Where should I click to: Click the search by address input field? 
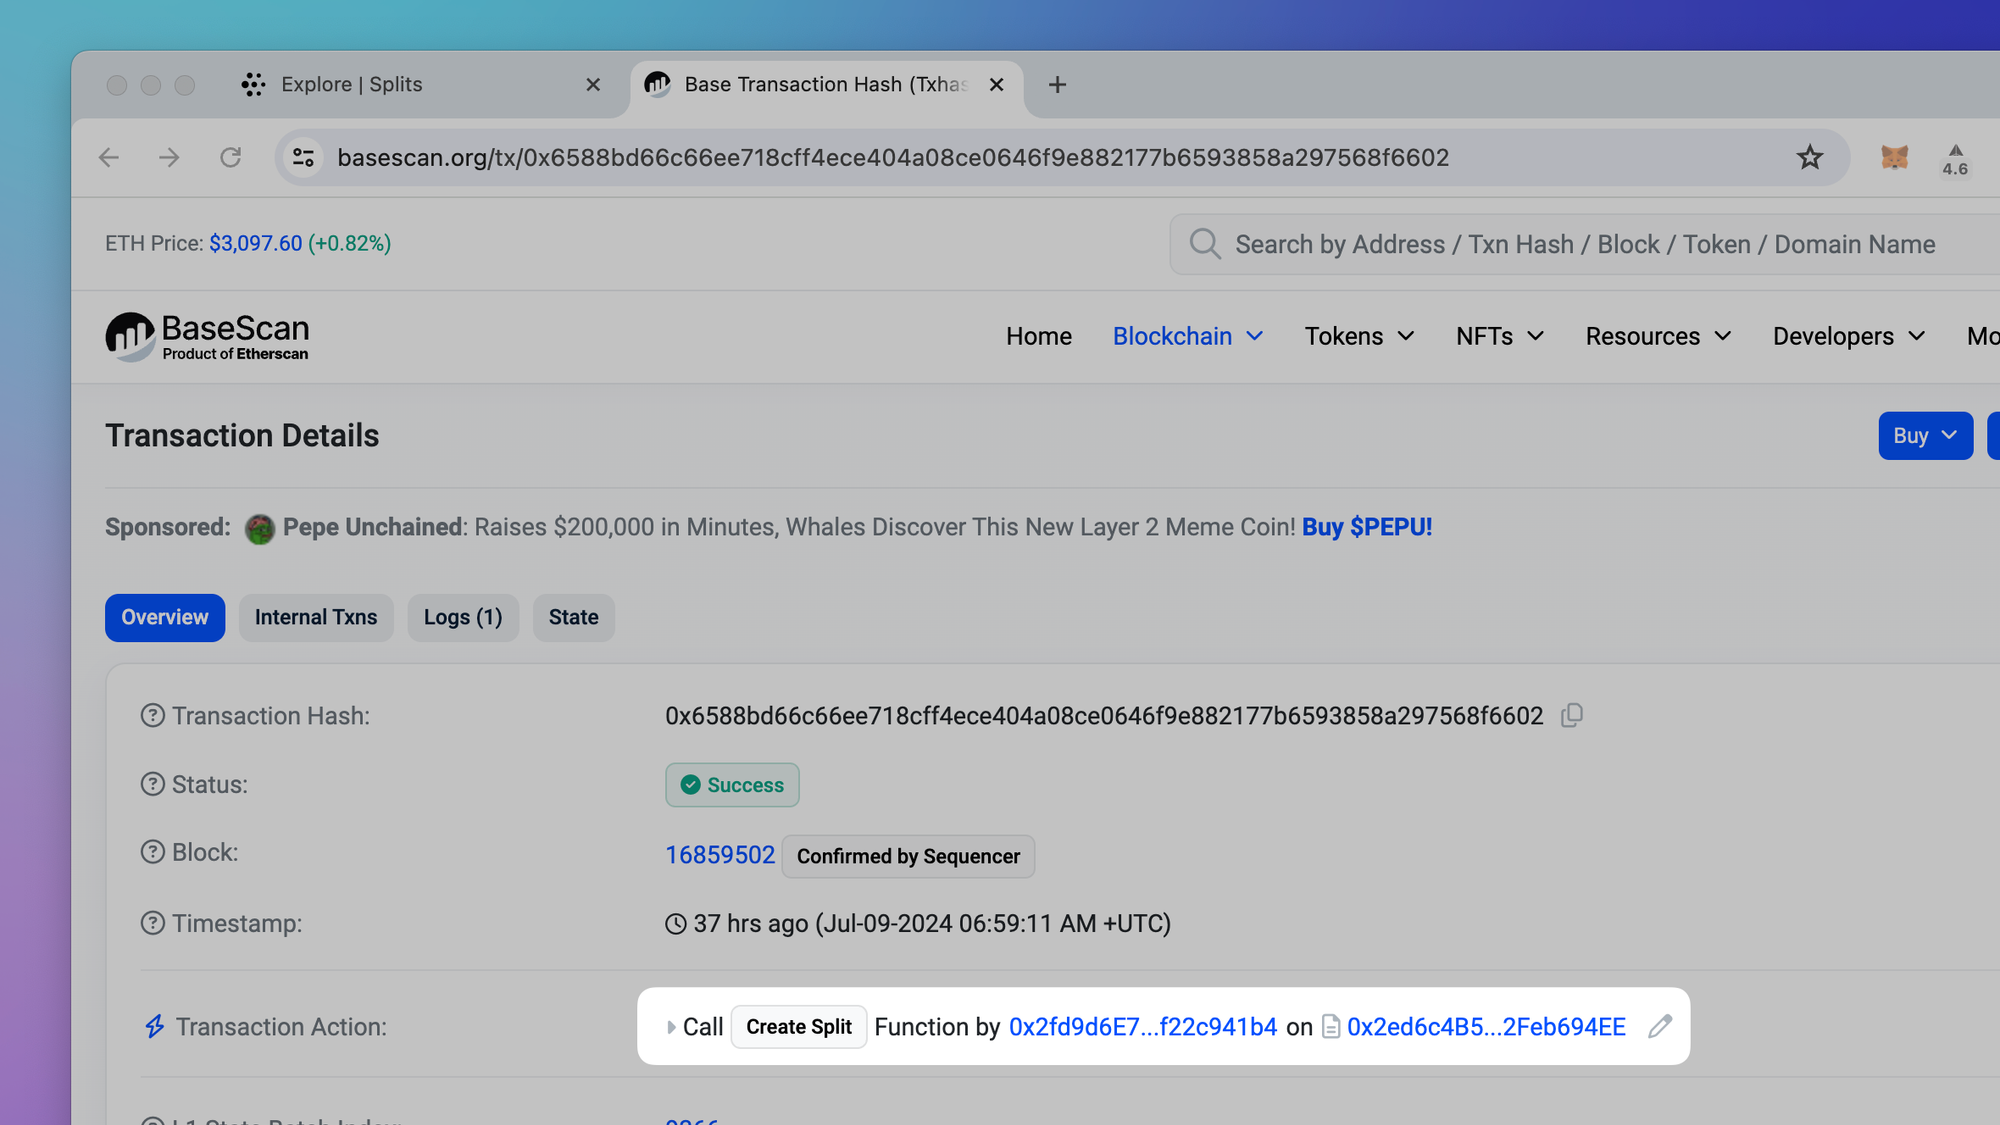(1584, 244)
